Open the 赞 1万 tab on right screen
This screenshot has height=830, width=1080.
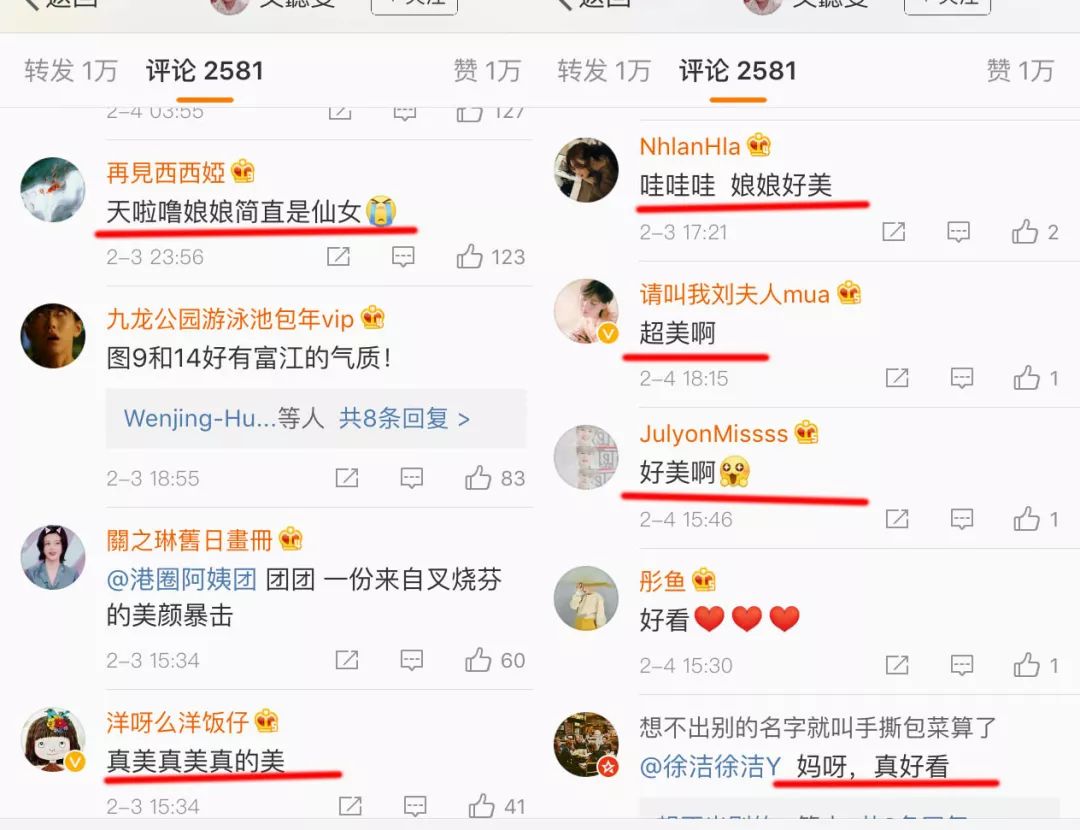1020,71
